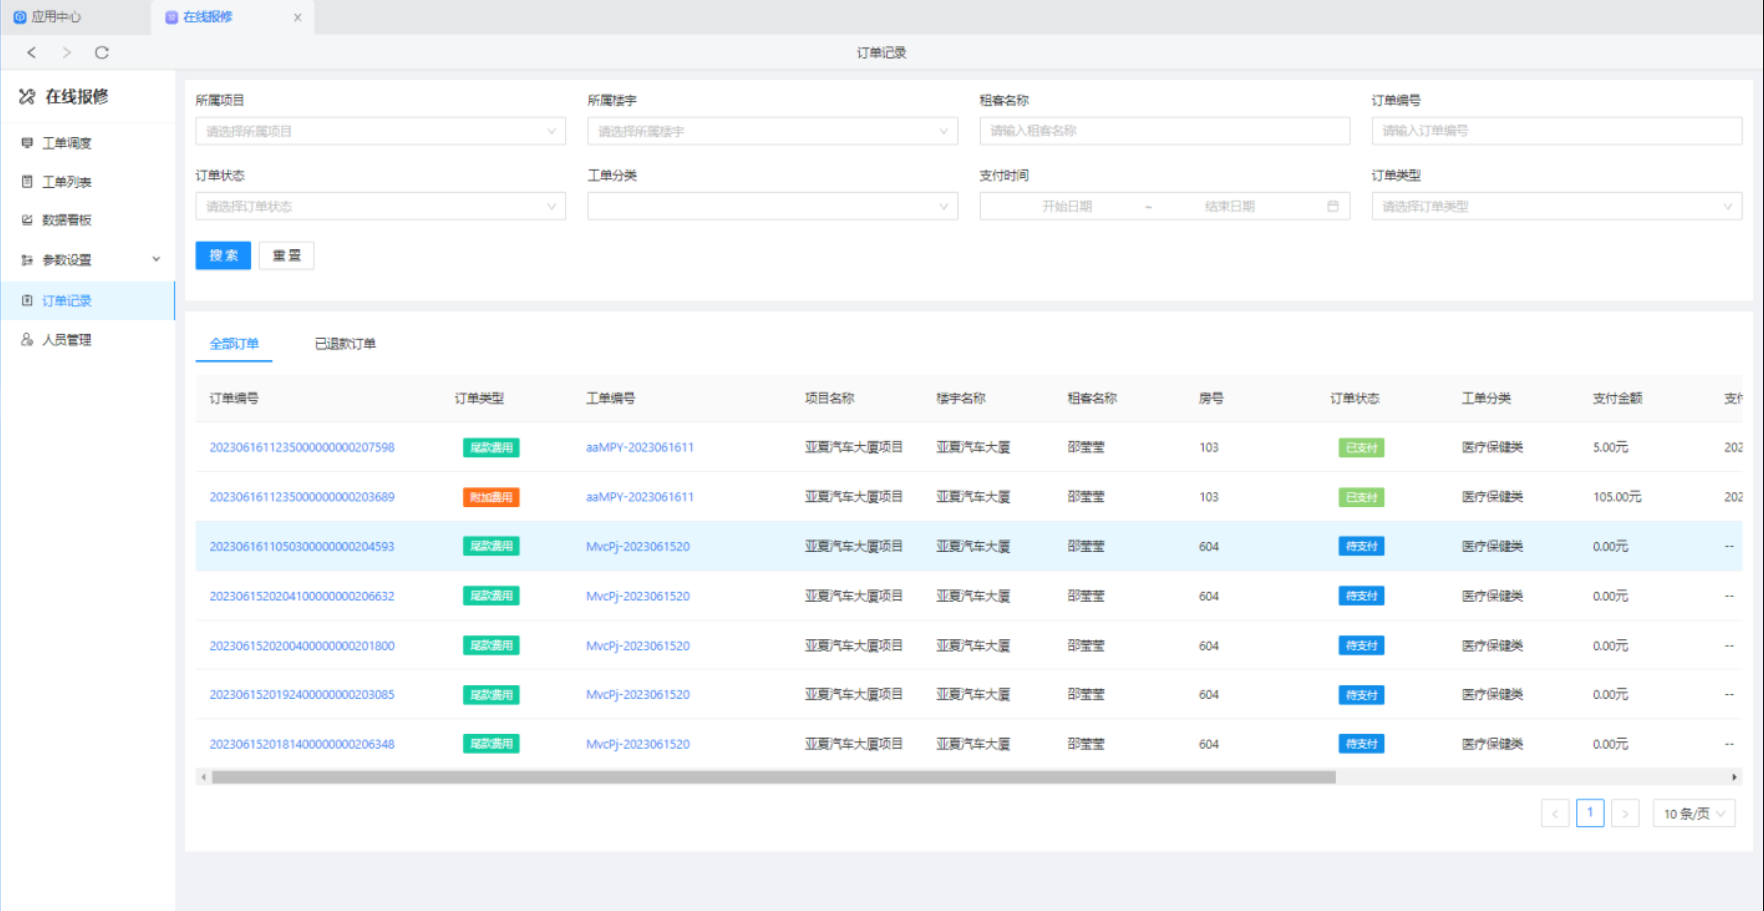
Task: Open 数据看板 dashboard in the sidebar
Action: click(66, 220)
